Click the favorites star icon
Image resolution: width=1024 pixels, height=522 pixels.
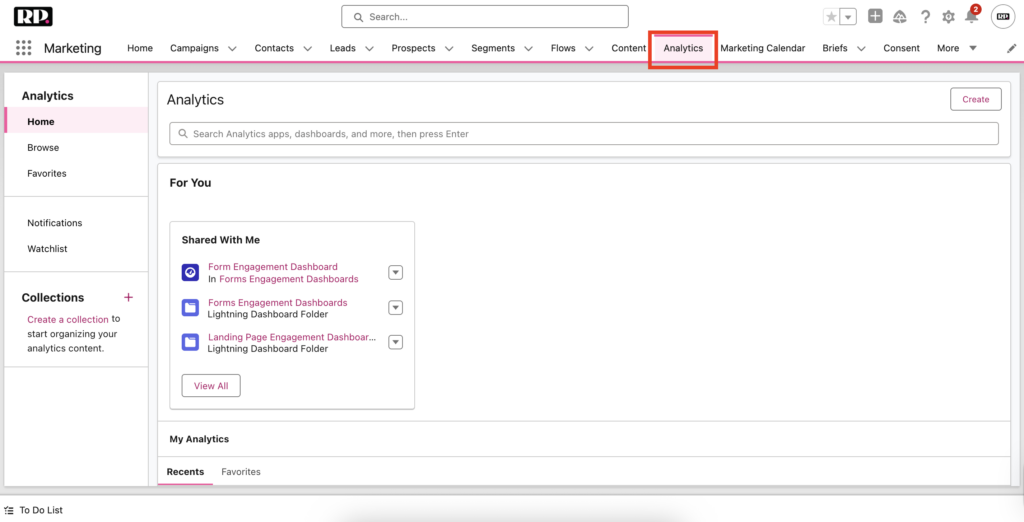coord(831,17)
